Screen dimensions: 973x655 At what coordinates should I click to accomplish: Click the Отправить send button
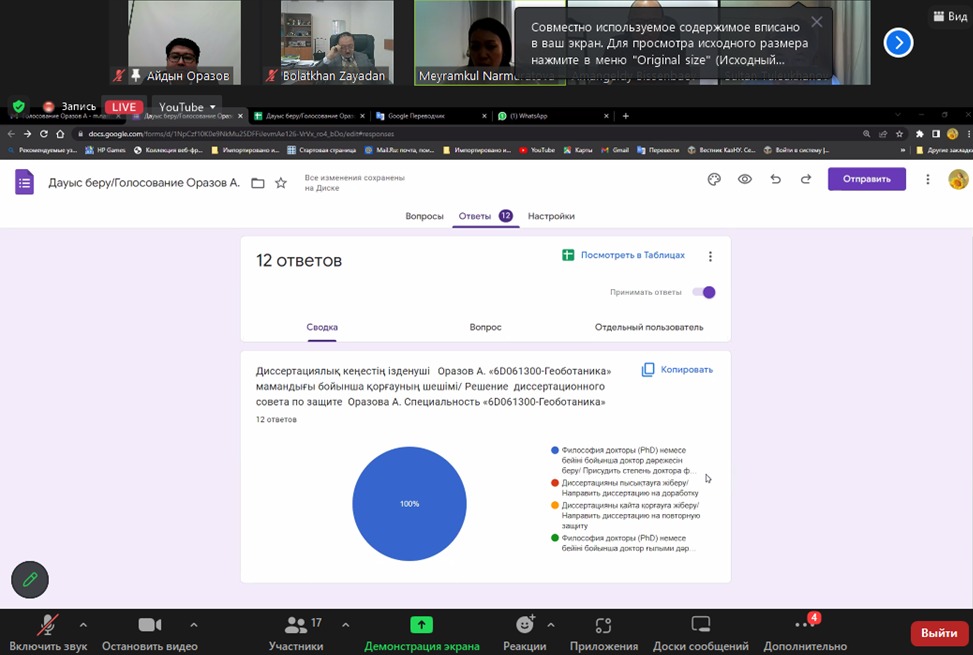(x=866, y=179)
